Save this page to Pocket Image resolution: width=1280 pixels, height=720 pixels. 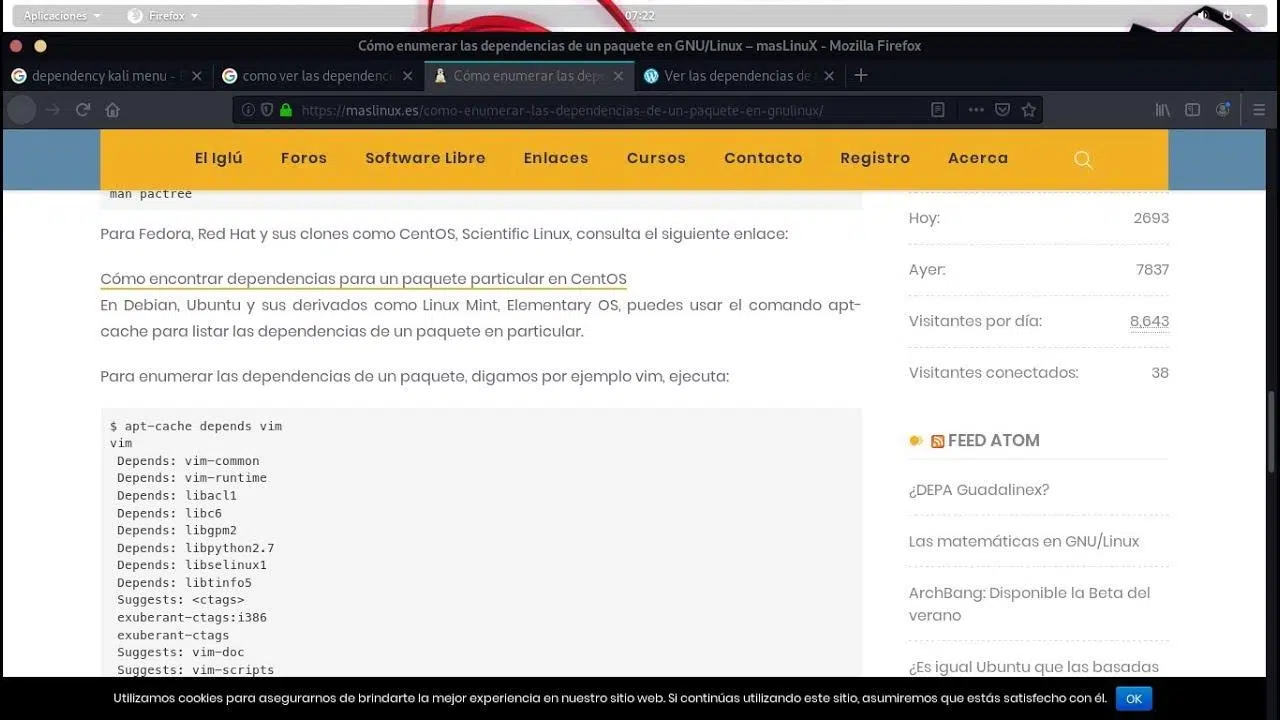pos(1002,110)
